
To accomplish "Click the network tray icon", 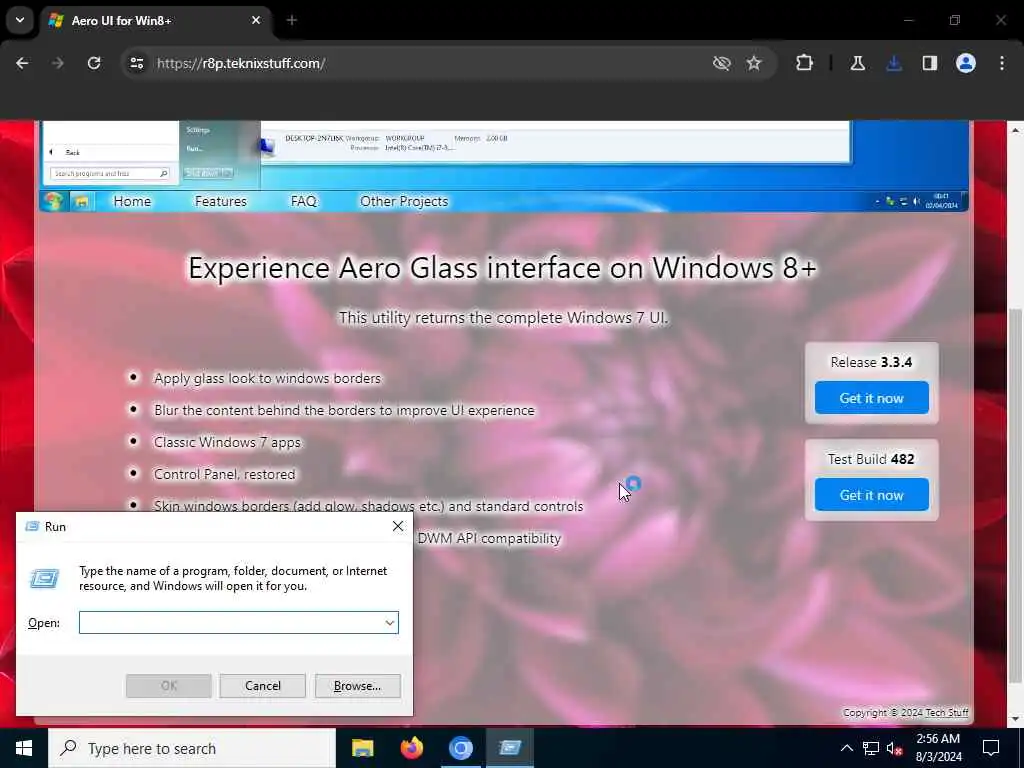I will click(871, 748).
